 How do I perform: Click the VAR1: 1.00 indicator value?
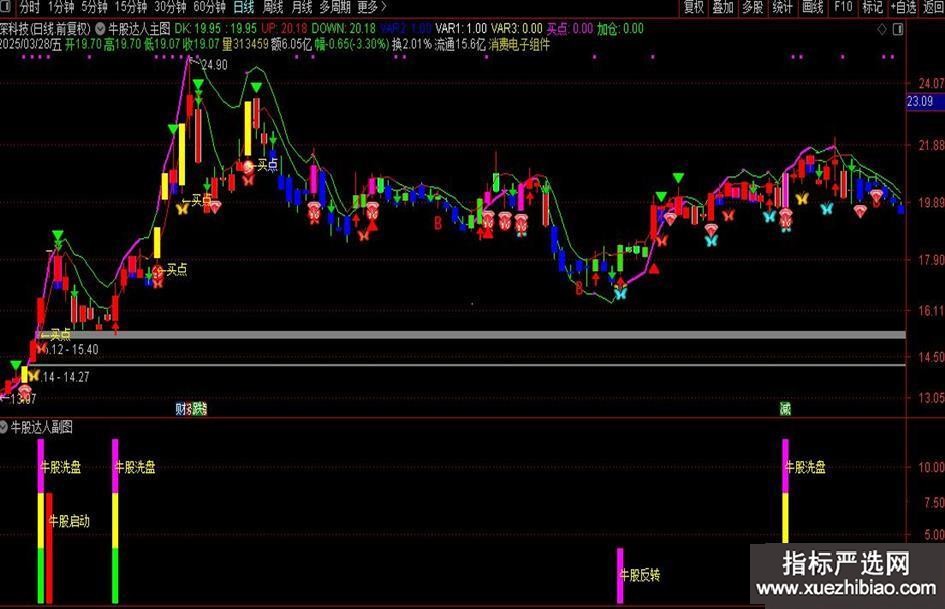click(461, 28)
